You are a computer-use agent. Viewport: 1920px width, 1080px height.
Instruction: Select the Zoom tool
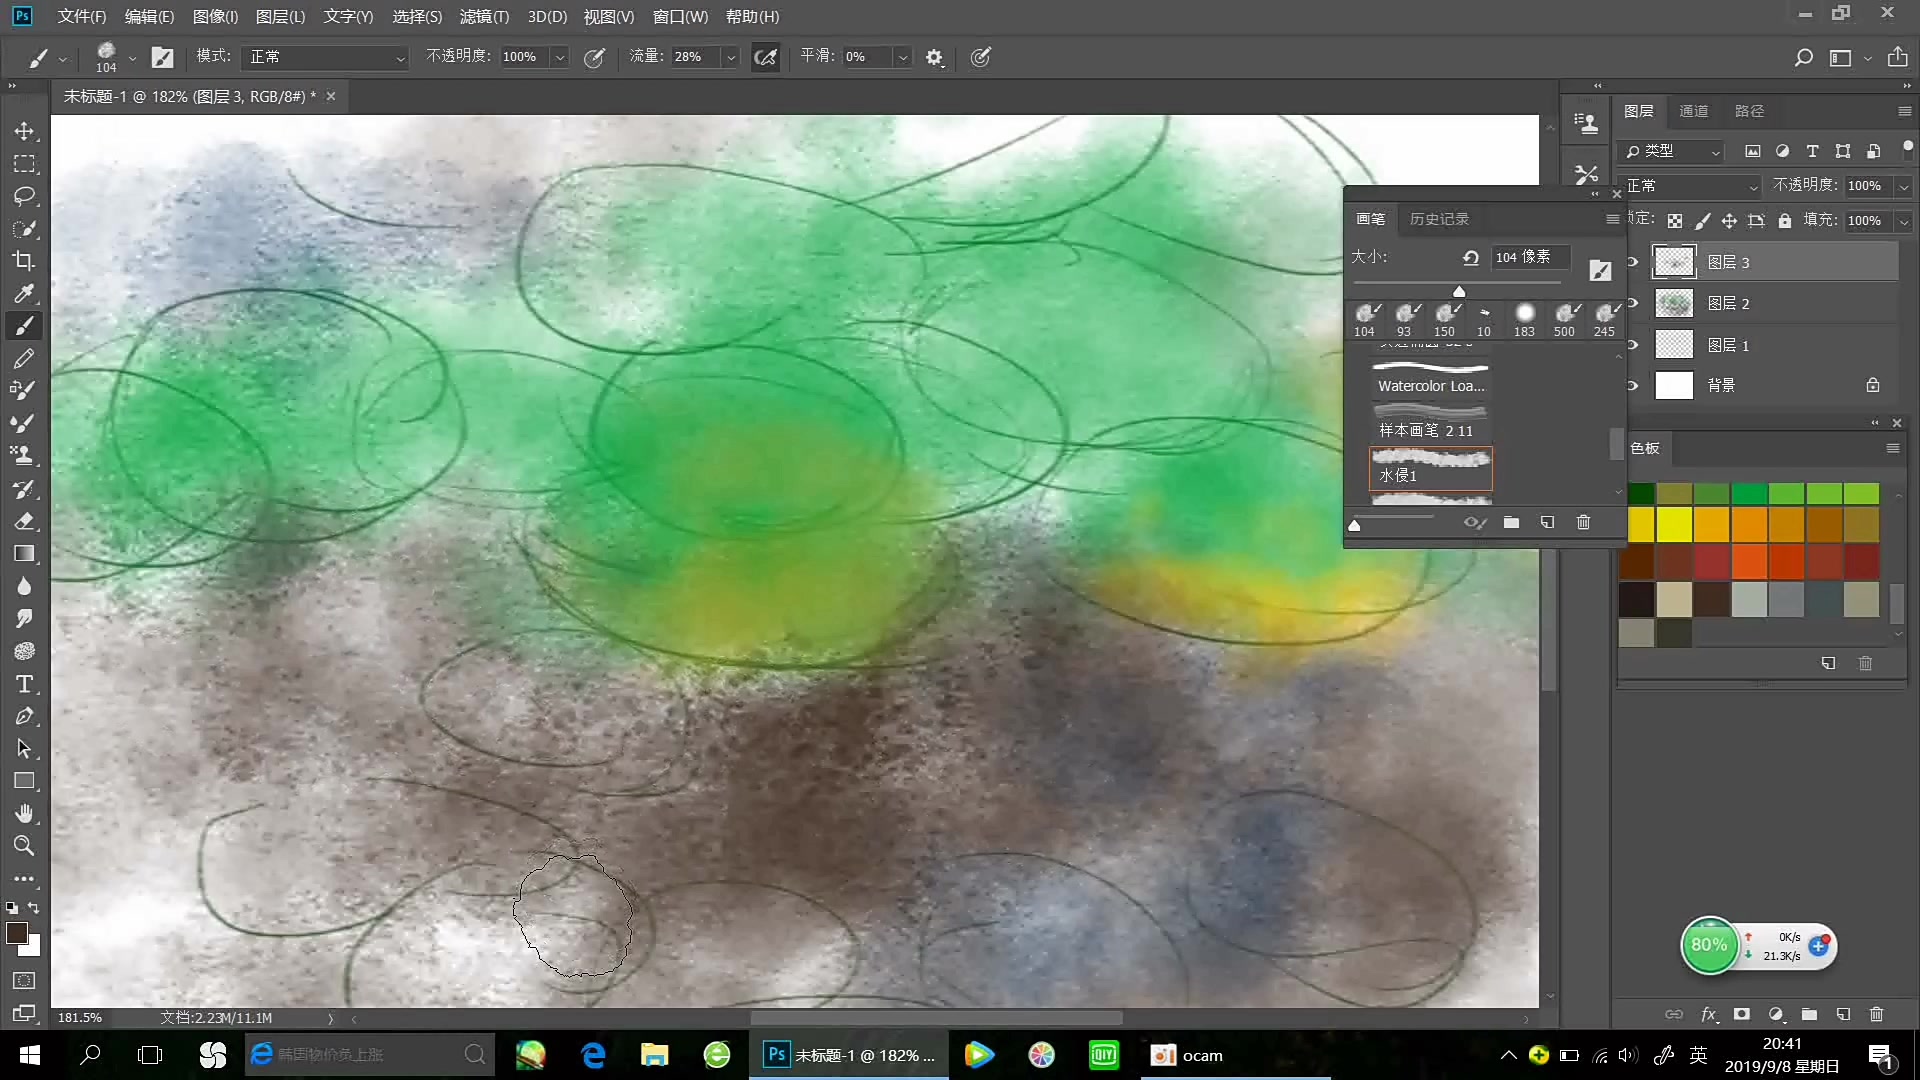pos(24,846)
